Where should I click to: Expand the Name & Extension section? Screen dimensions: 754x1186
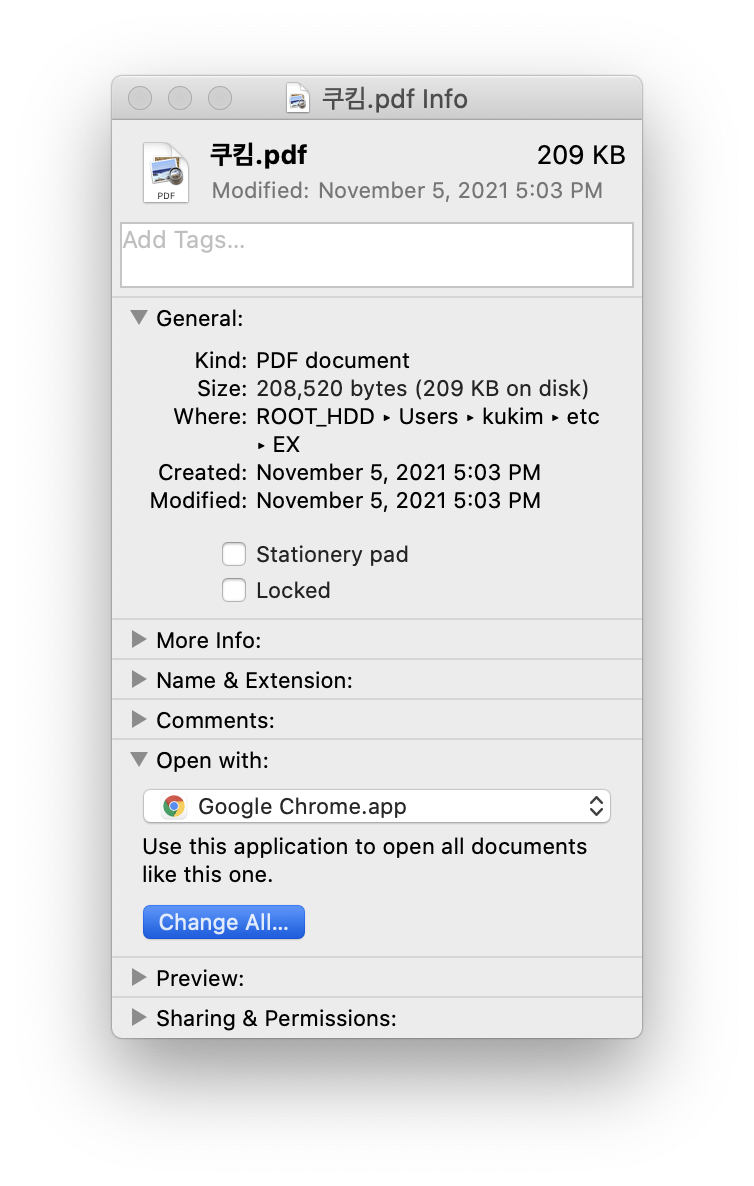click(138, 680)
